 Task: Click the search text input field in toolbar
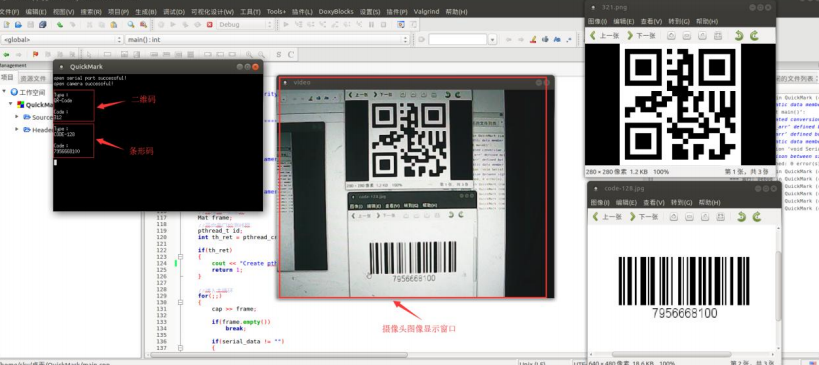pos(458,40)
